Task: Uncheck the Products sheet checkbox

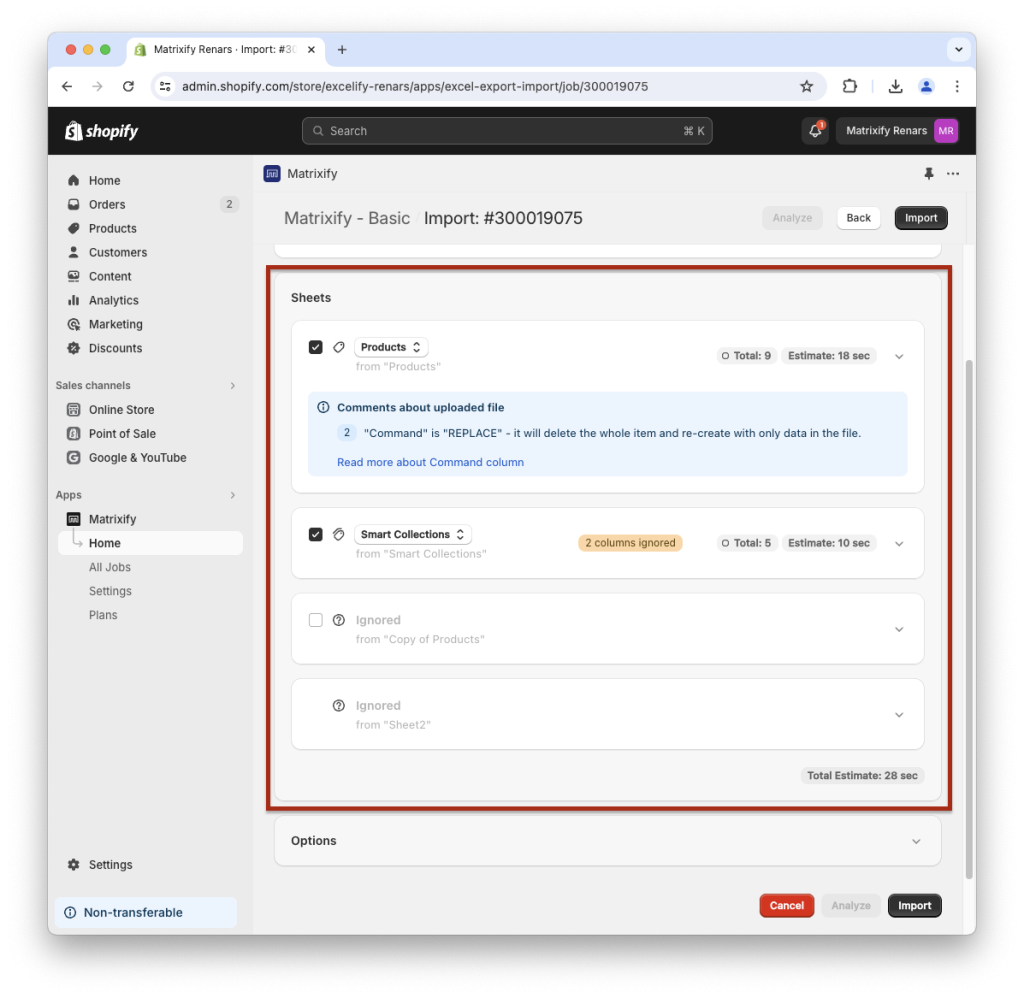Action: coord(316,347)
